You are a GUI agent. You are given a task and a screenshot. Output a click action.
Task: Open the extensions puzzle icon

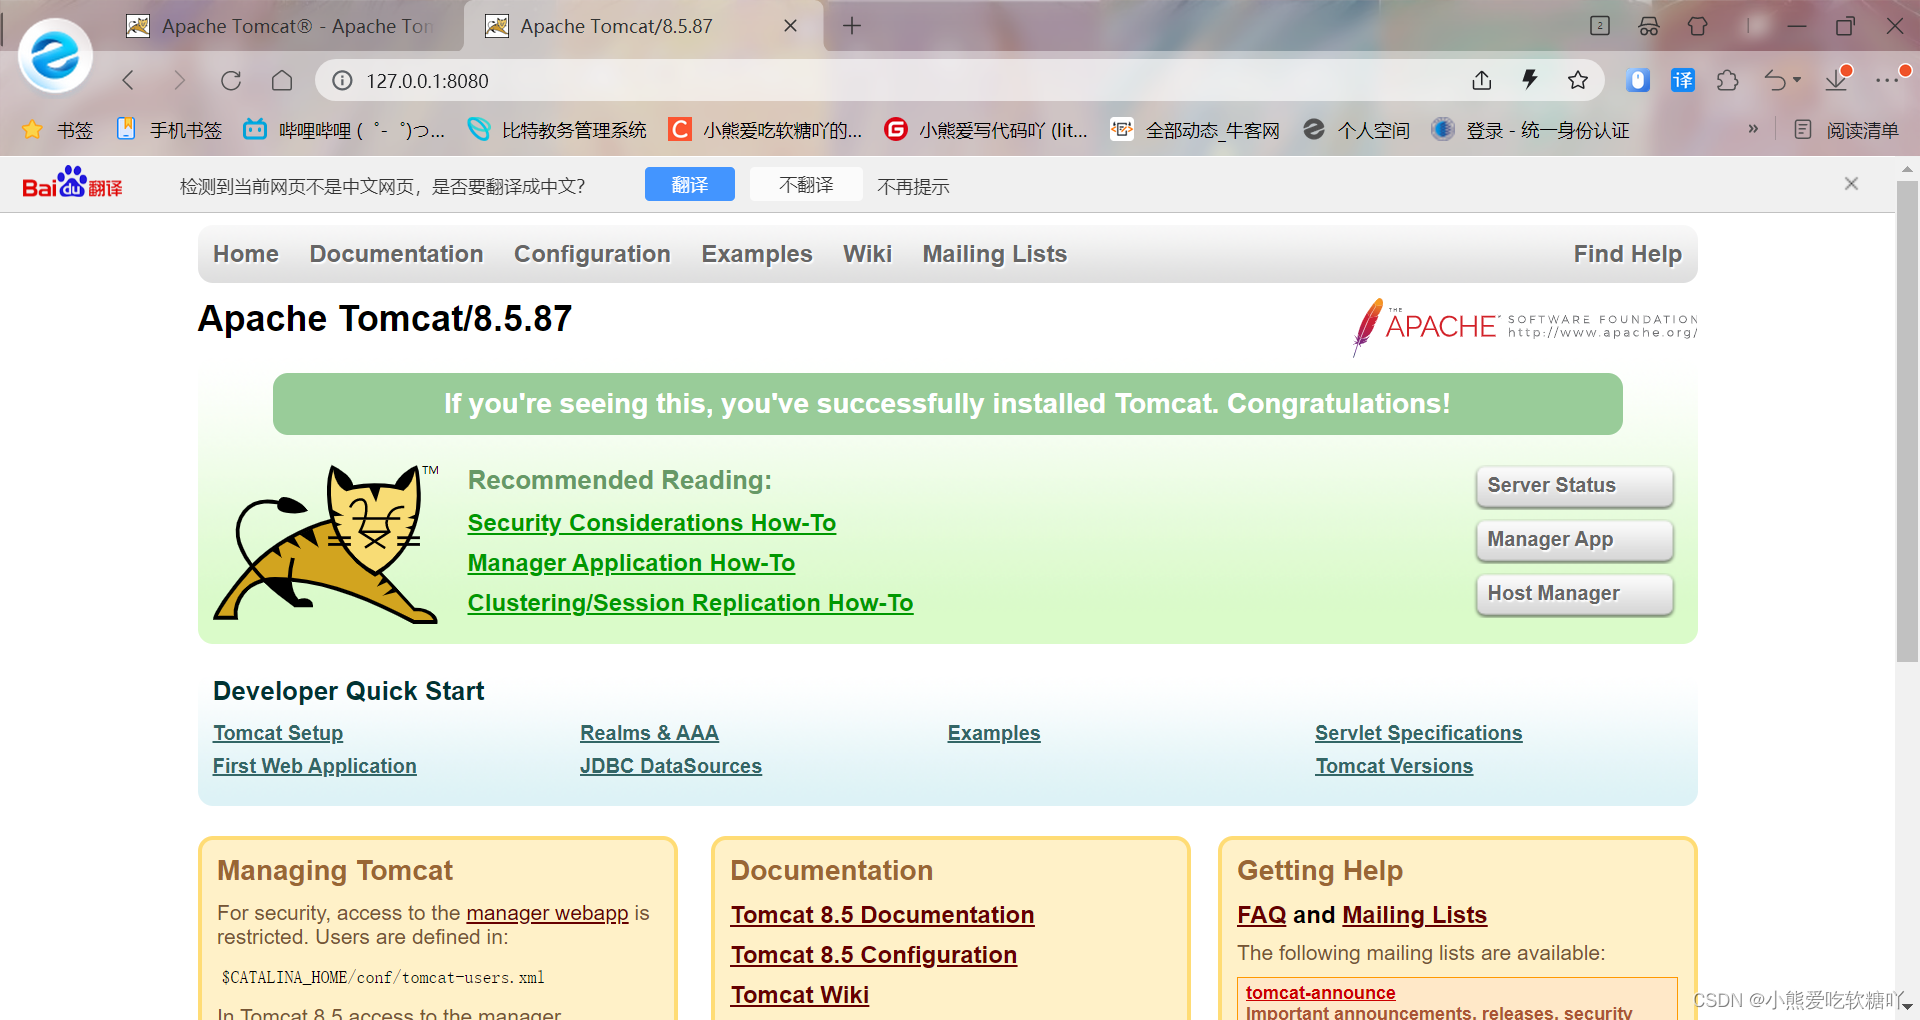click(1728, 80)
